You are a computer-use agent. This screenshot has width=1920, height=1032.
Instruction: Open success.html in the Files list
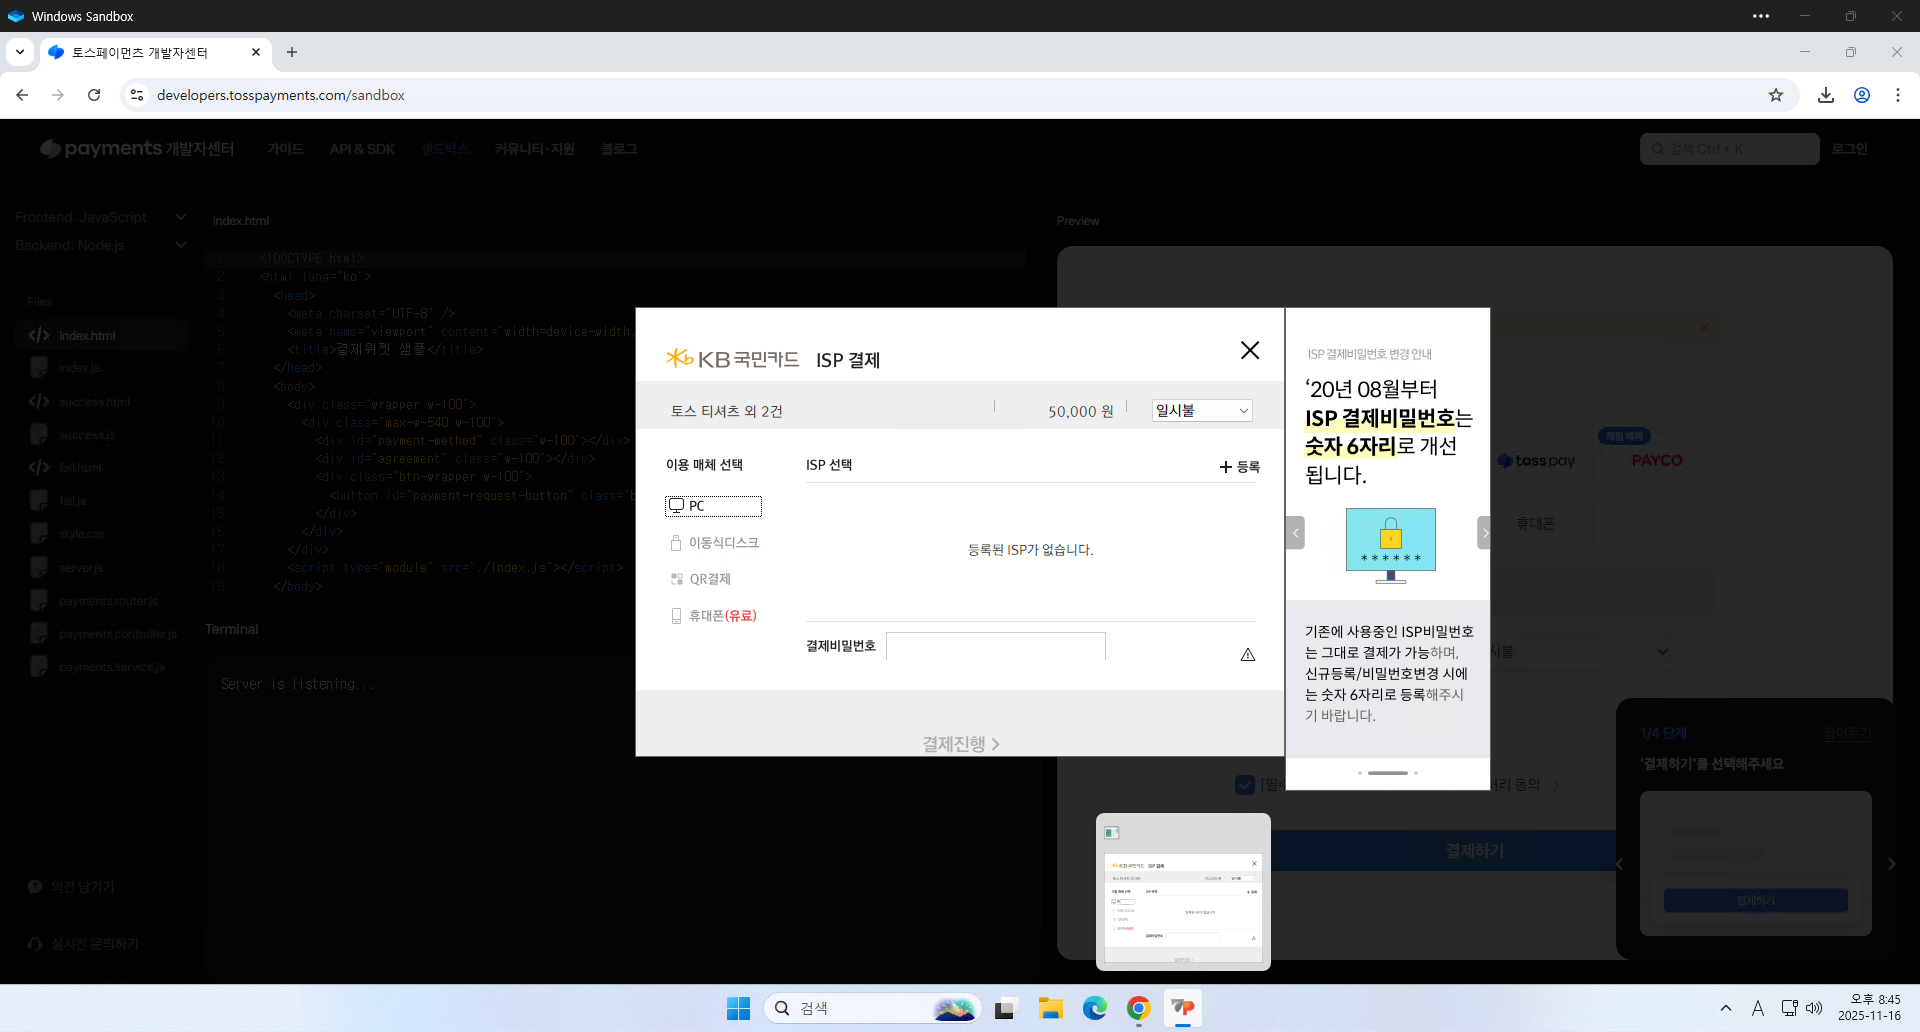pos(102,402)
